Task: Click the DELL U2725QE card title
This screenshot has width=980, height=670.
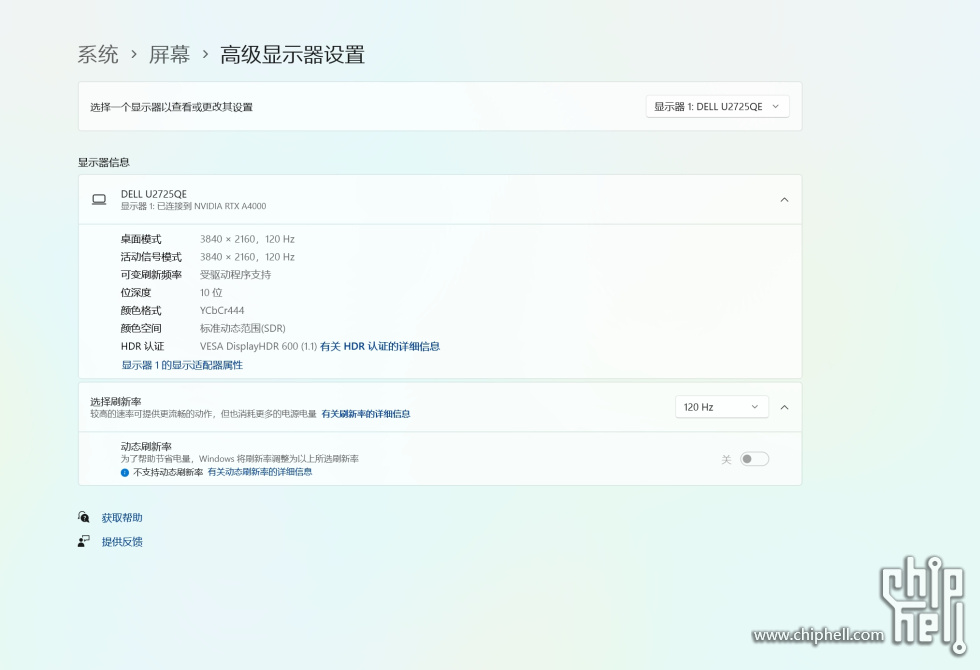Action: (x=154, y=194)
